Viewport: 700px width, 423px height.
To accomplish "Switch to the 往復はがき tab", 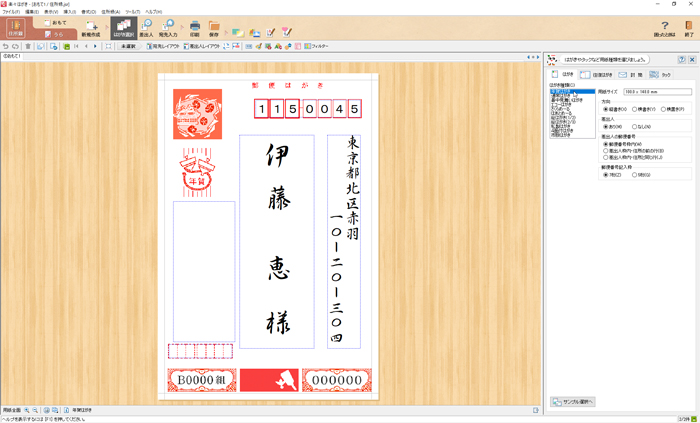I will point(596,75).
